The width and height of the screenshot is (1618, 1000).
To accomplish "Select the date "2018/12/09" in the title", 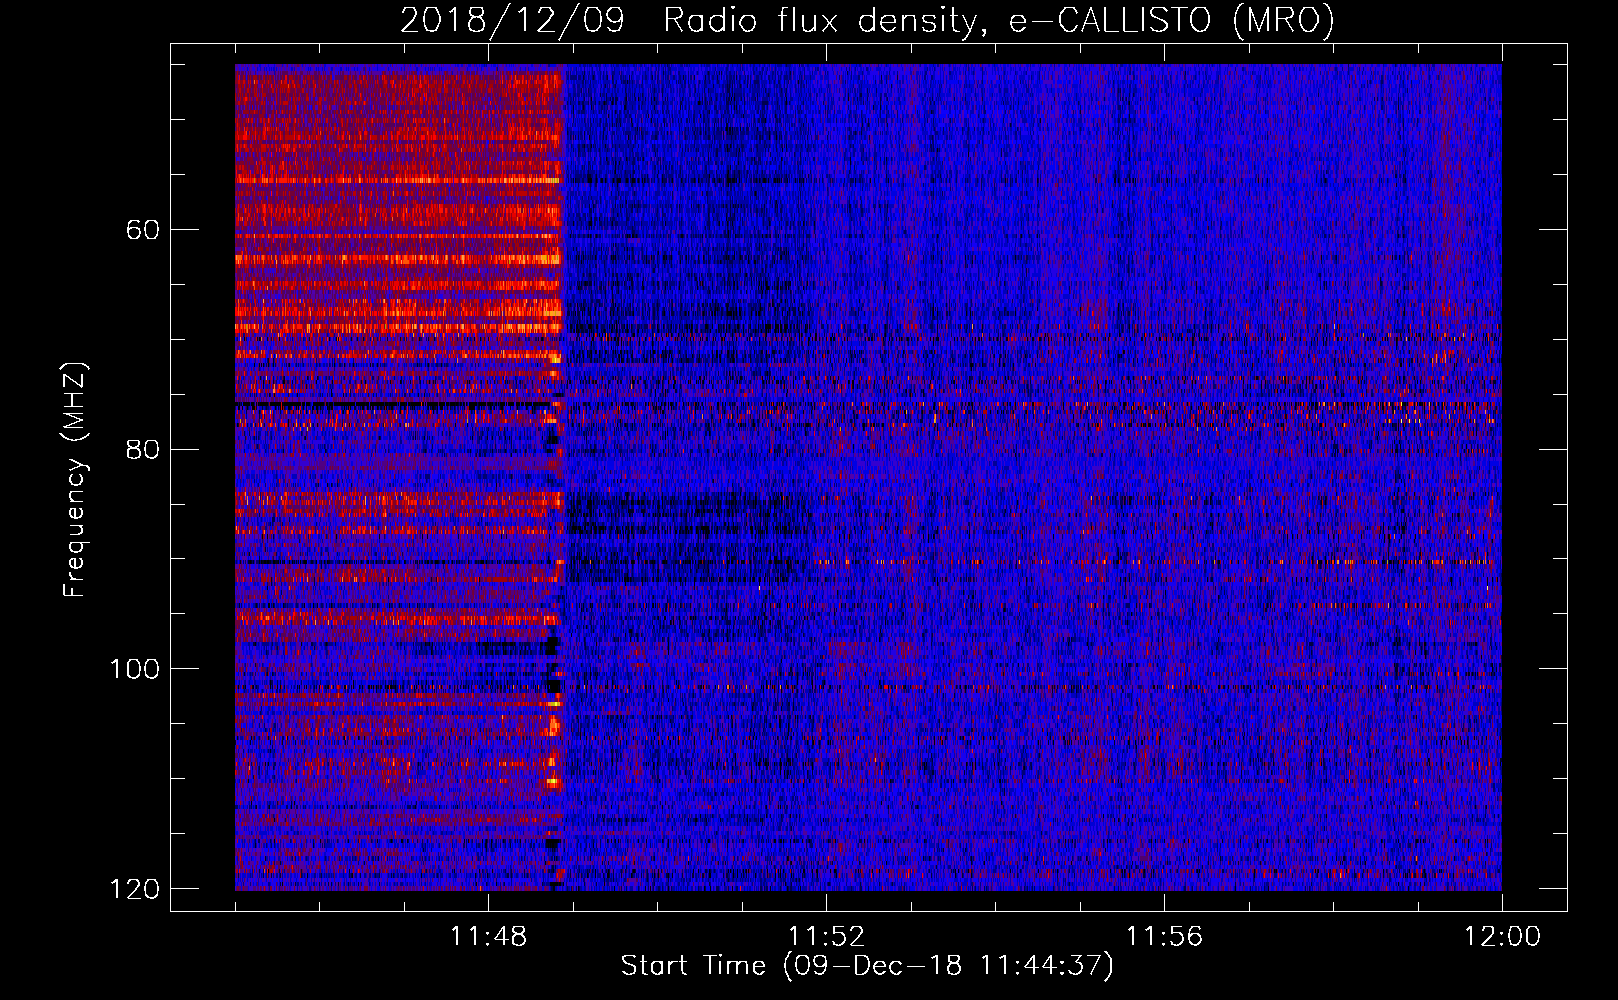I will click(x=512, y=21).
